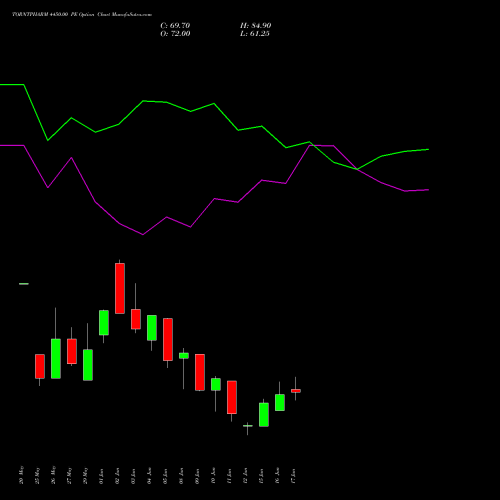Click the green dash marker for 20 May
Image resolution: width=500 pixels, height=500 pixels.
(24, 284)
